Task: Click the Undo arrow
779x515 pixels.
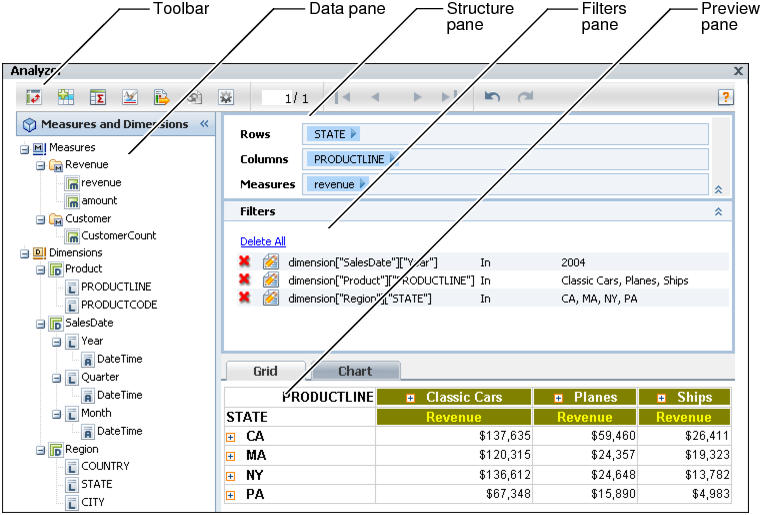Action: pos(492,97)
